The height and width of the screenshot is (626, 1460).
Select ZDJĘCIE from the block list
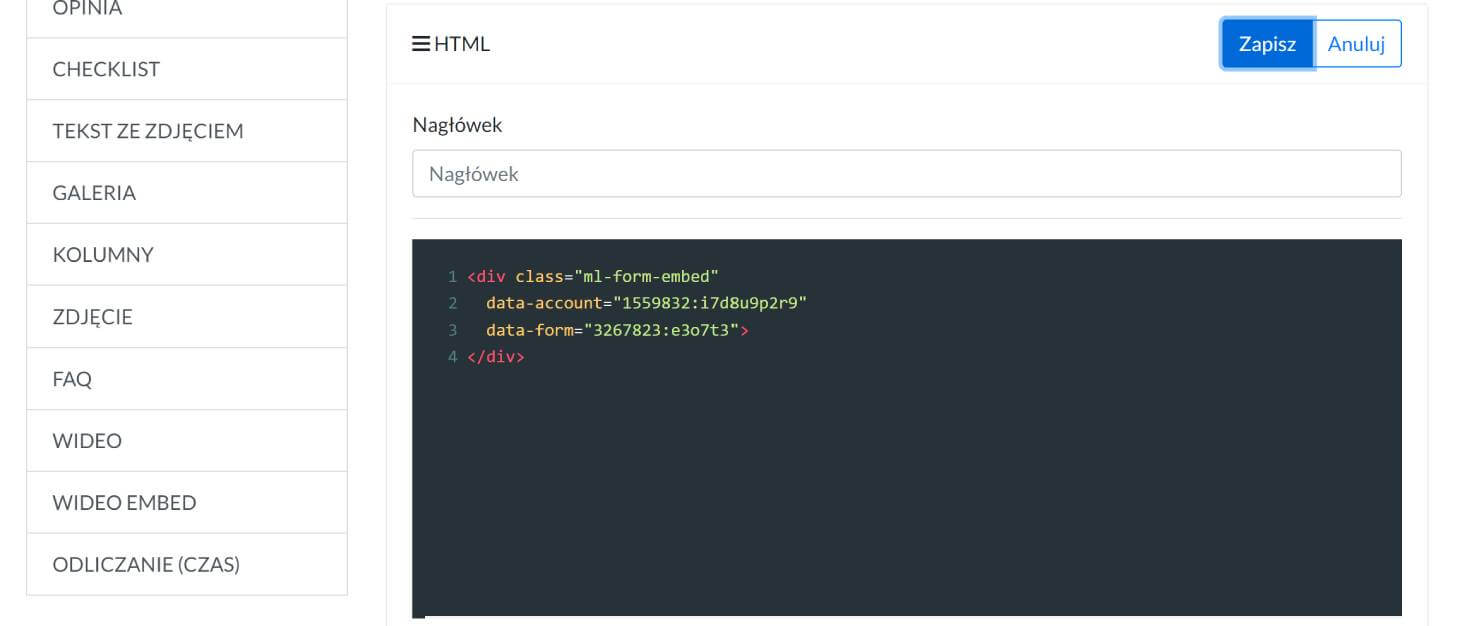pos(186,317)
